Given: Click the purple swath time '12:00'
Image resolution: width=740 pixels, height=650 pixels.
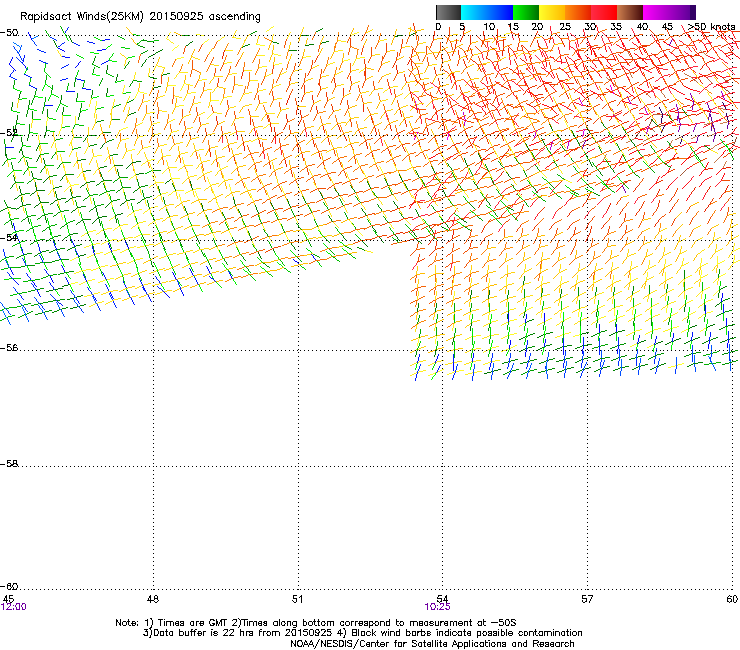Looking at the screenshot, I should click(14, 607).
